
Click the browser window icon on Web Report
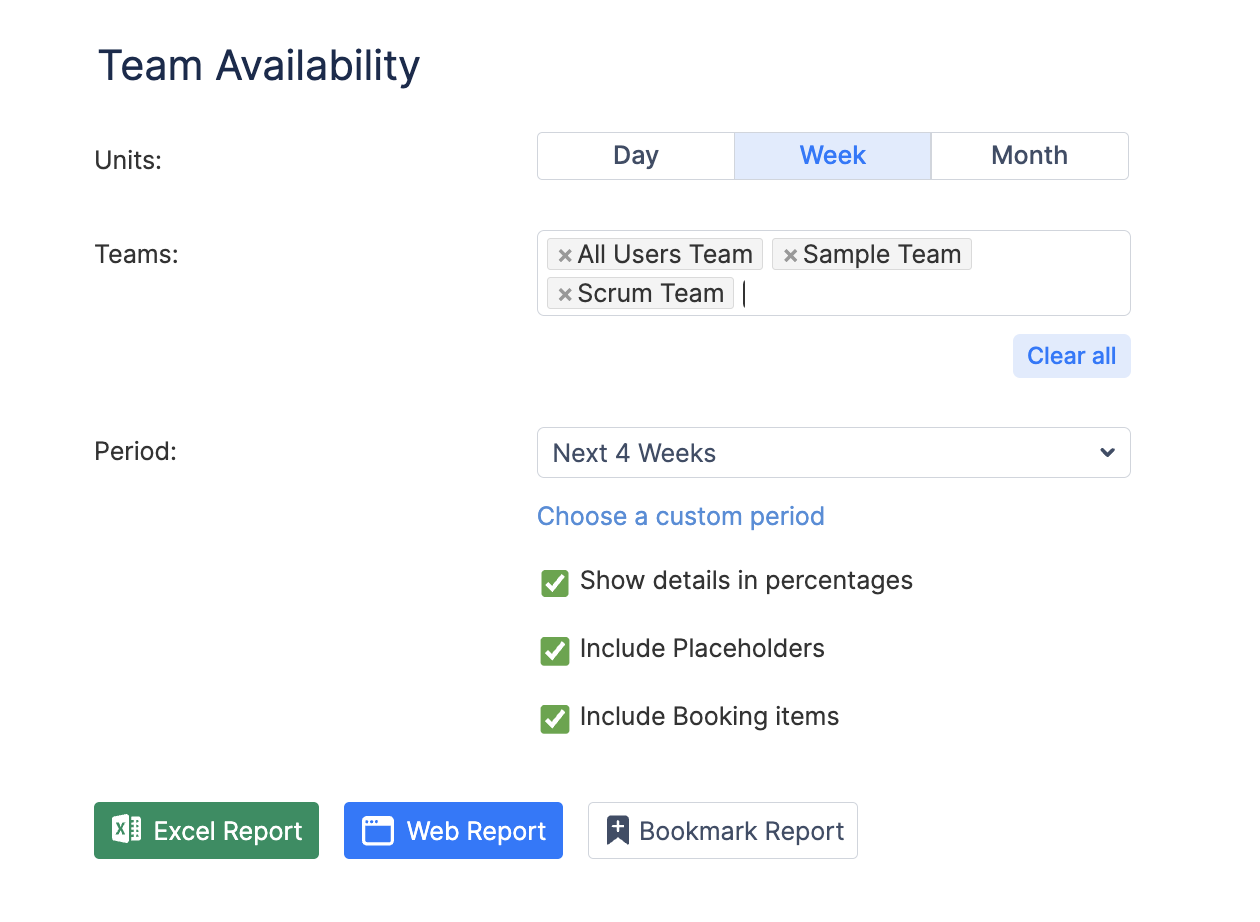click(x=377, y=831)
